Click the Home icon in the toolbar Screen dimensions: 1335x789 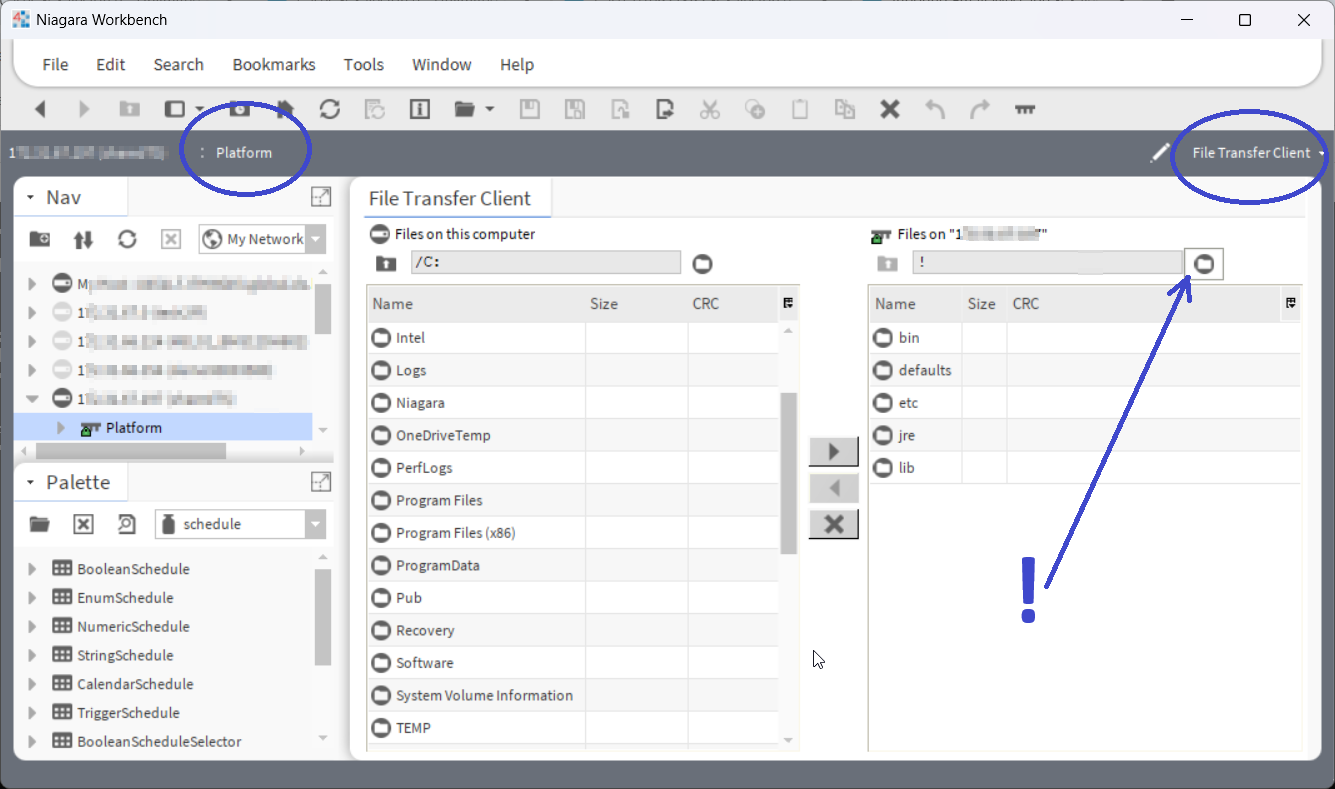(x=285, y=109)
